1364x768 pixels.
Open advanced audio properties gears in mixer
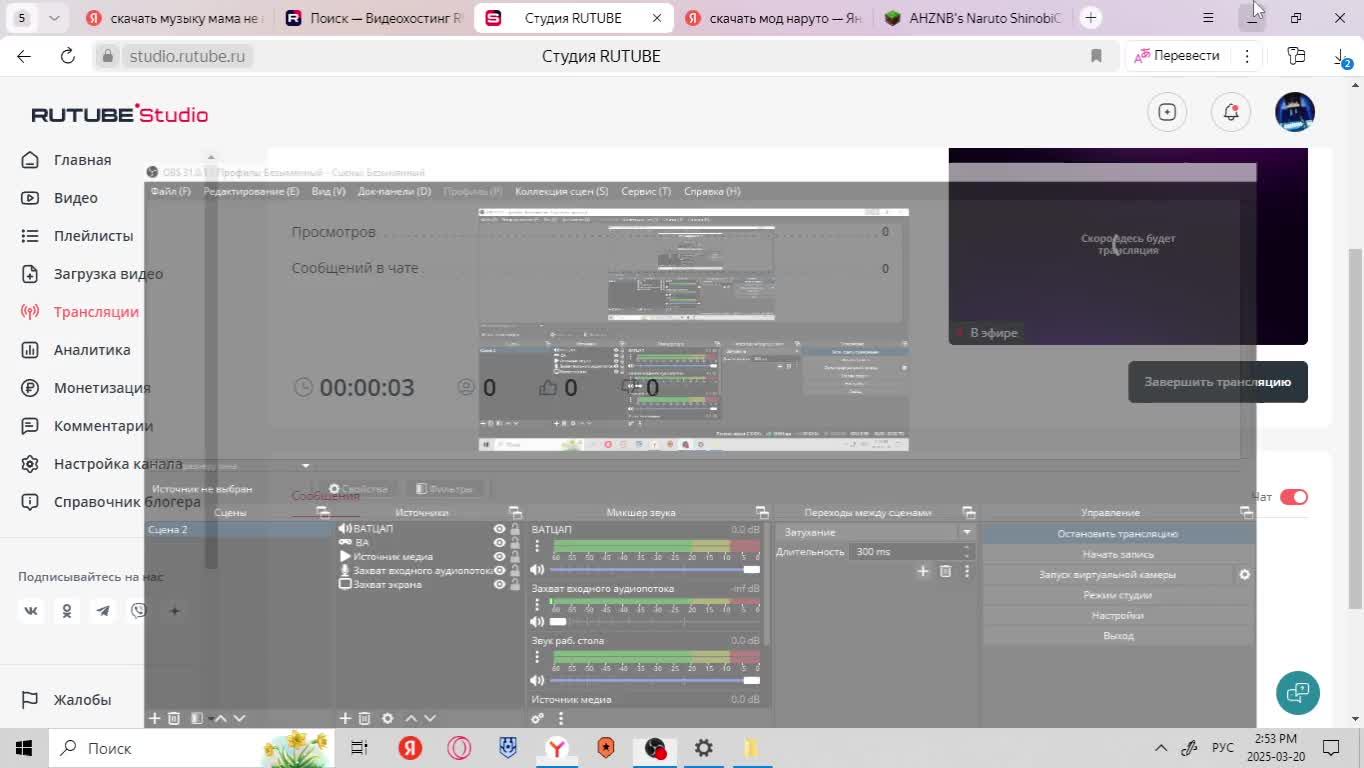coord(537,718)
